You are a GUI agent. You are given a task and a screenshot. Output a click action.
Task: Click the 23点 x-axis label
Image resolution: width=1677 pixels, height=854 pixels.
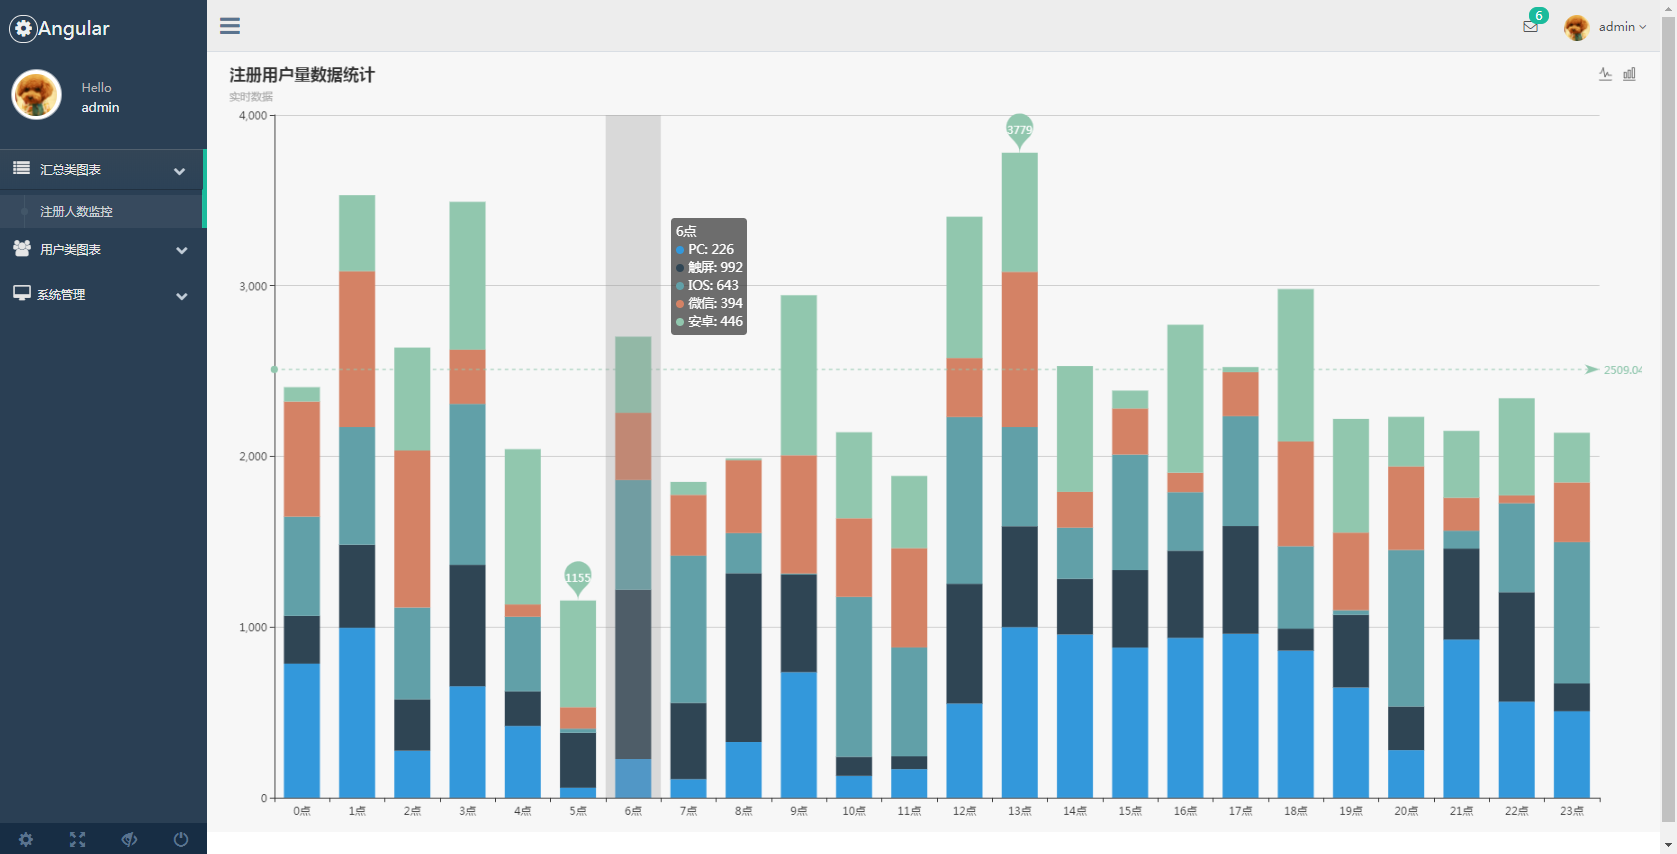tap(1572, 811)
